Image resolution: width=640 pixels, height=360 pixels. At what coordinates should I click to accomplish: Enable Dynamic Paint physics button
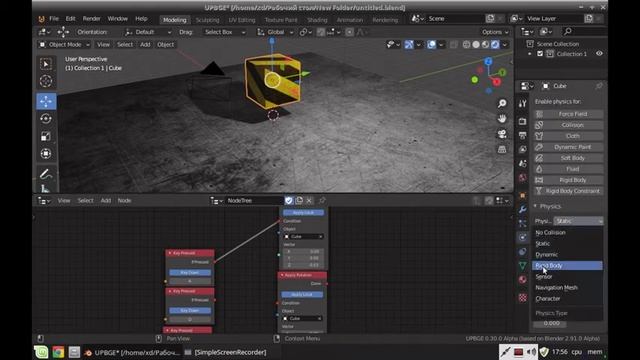(x=569, y=147)
